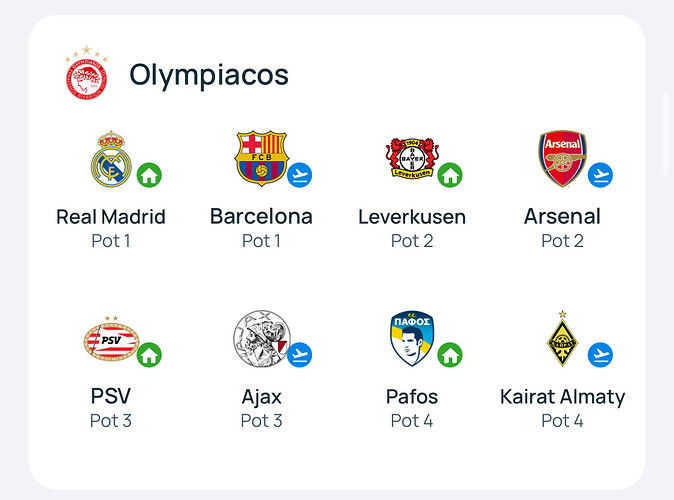Click home match icon next to Leverkusen
The height and width of the screenshot is (500, 674).
click(x=450, y=175)
